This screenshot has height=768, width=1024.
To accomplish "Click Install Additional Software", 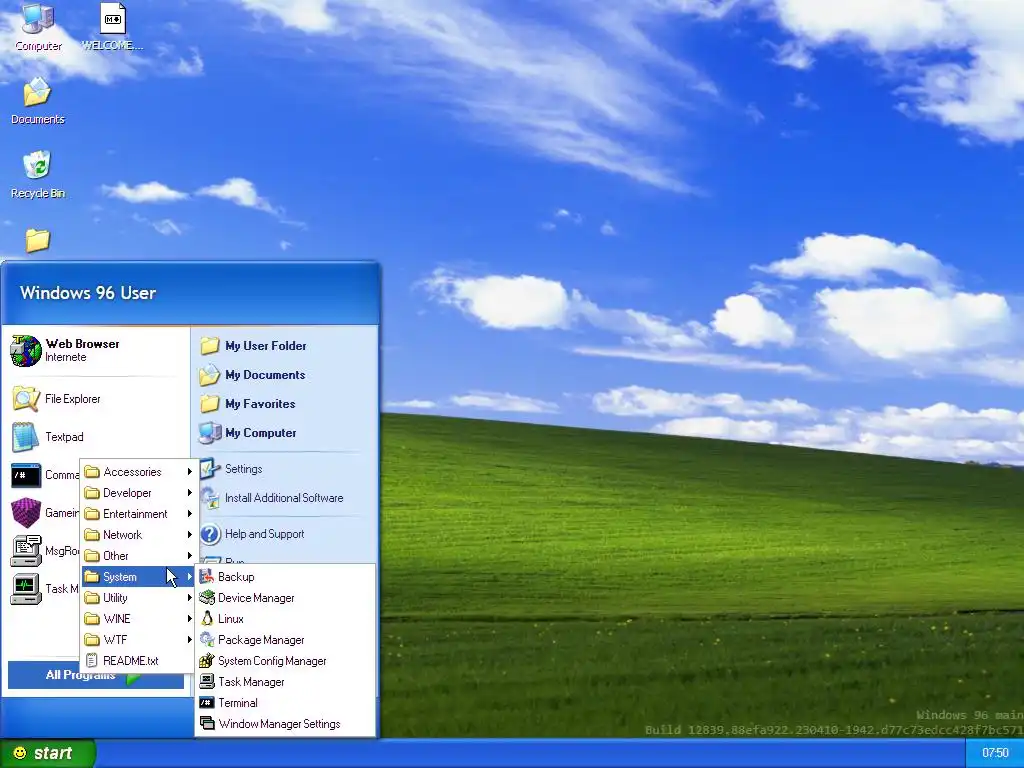I will [285, 498].
